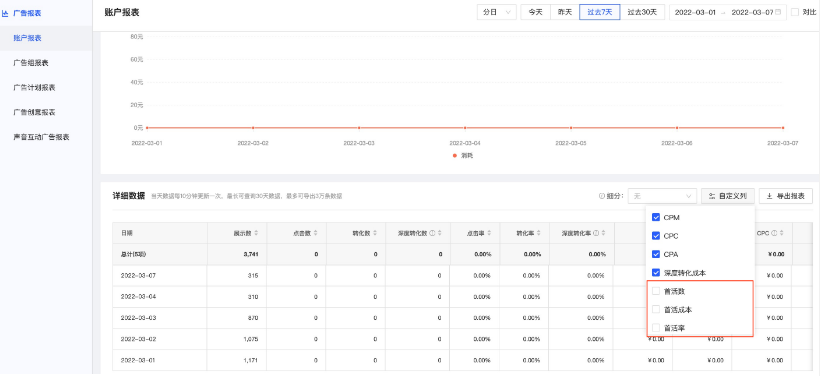Screen dimensions: 820x376
Task: Click the sort arrows beside 深度转化数
Action: (x=440, y=233)
